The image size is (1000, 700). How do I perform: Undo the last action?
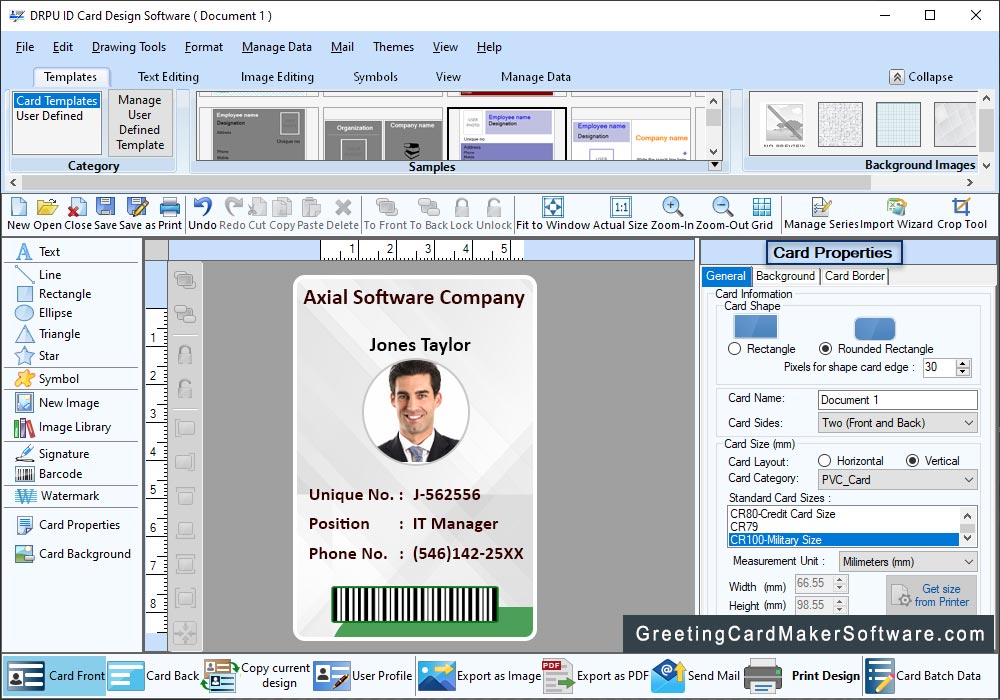(x=202, y=214)
